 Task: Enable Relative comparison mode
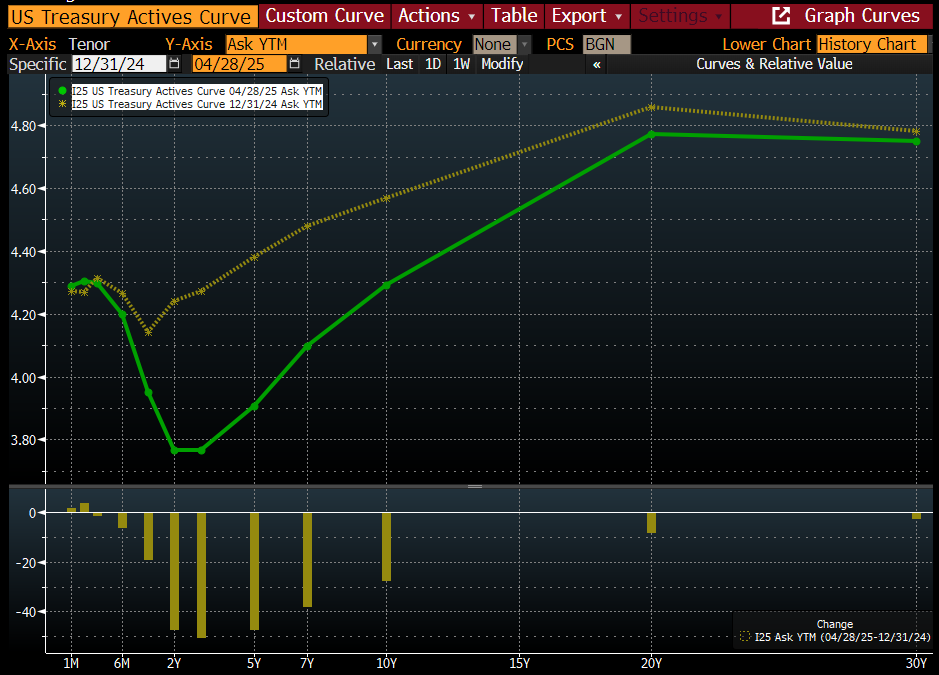coord(344,63)
